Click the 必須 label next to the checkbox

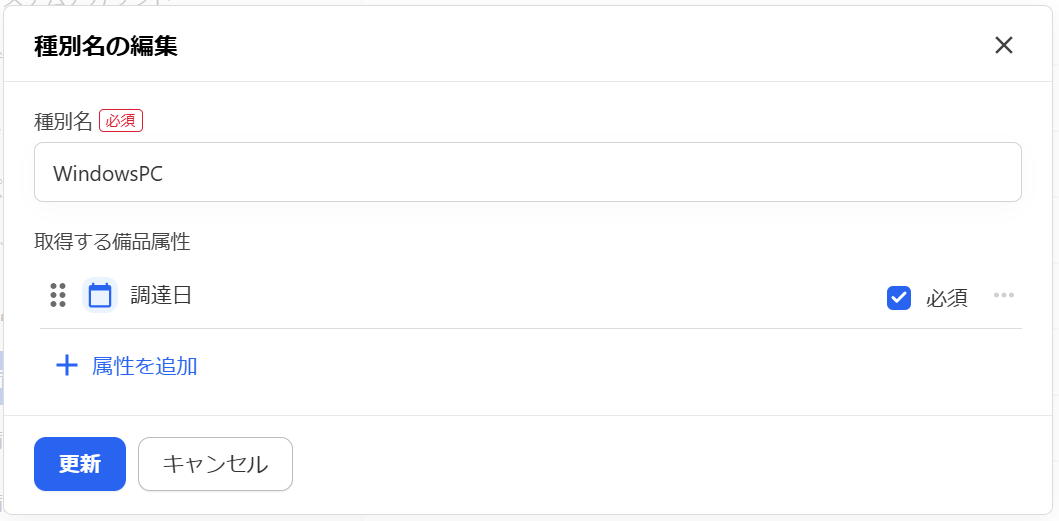947,298
